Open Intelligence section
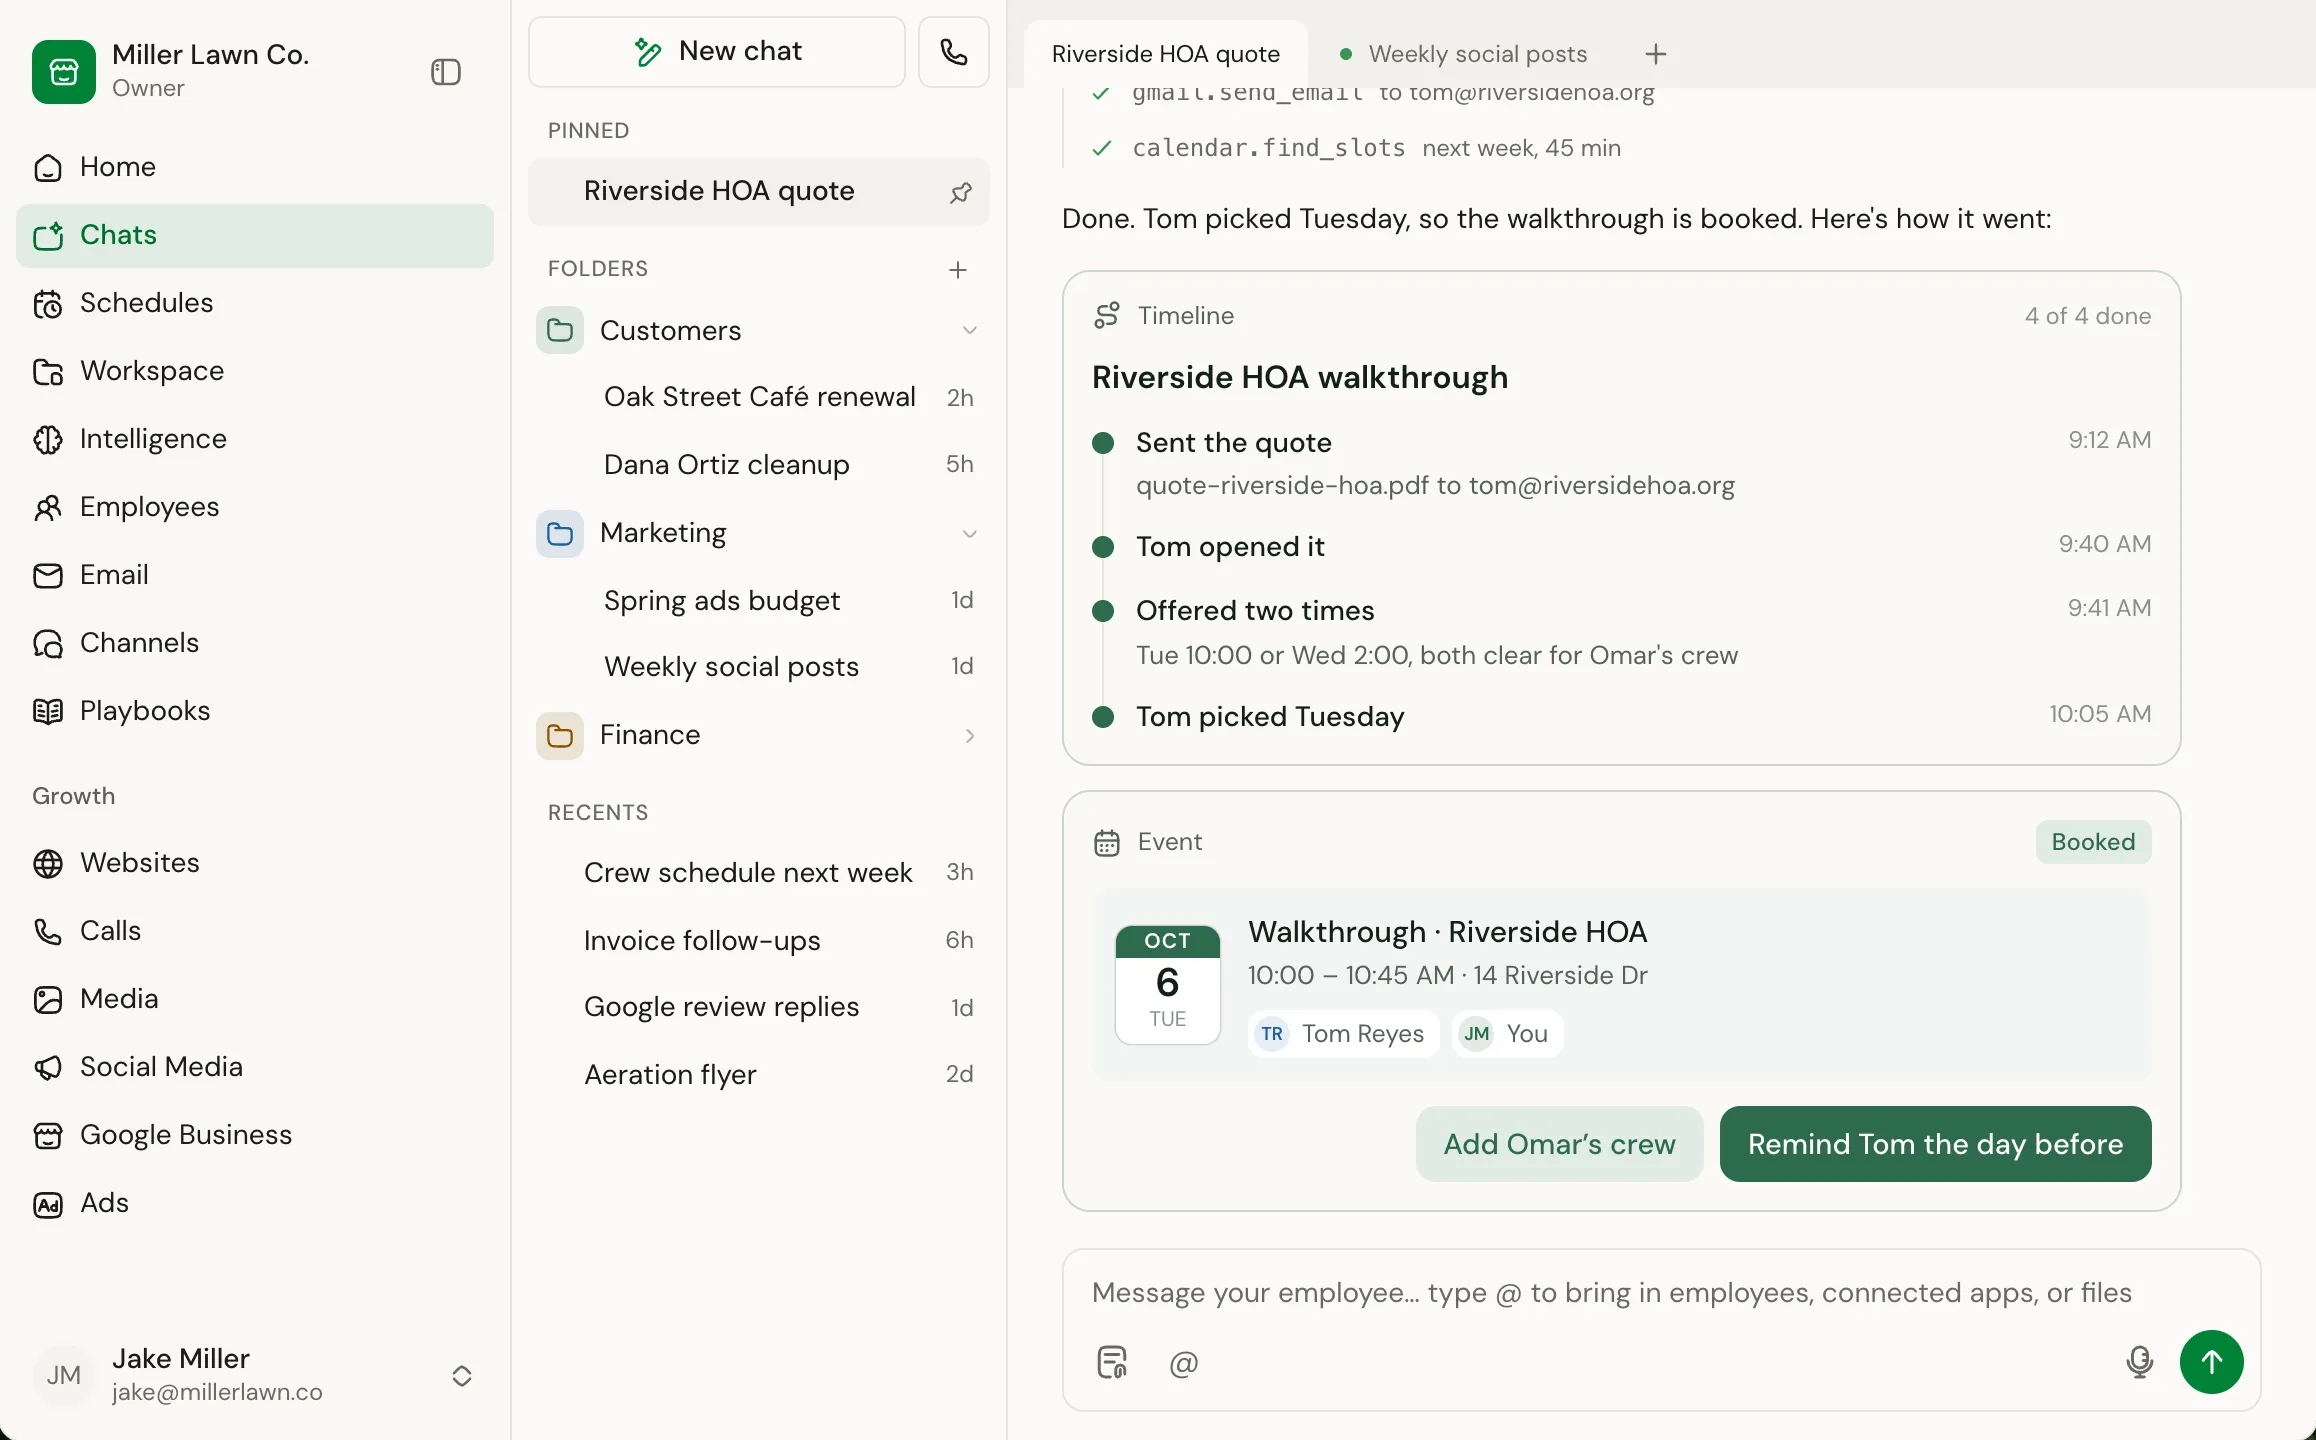Screen dimensions: 2316x1440 tap(255, 439)
